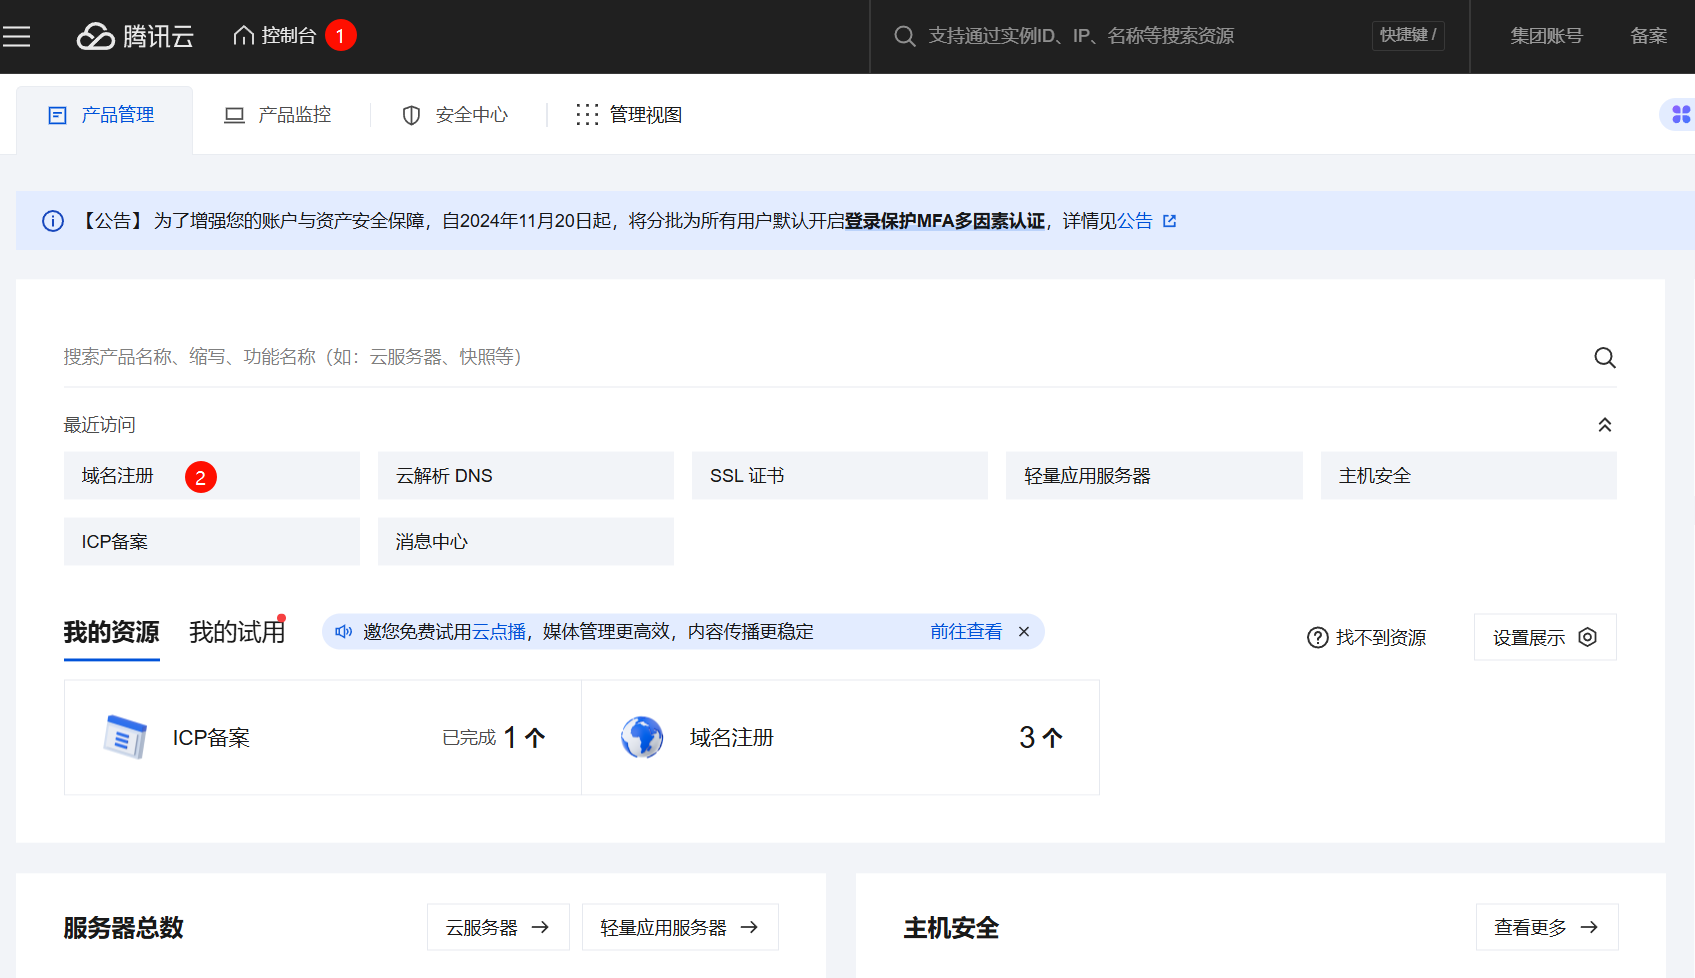Go to 轻量应用服务器 from 服务器总数 panel

(x=680, y=928)
